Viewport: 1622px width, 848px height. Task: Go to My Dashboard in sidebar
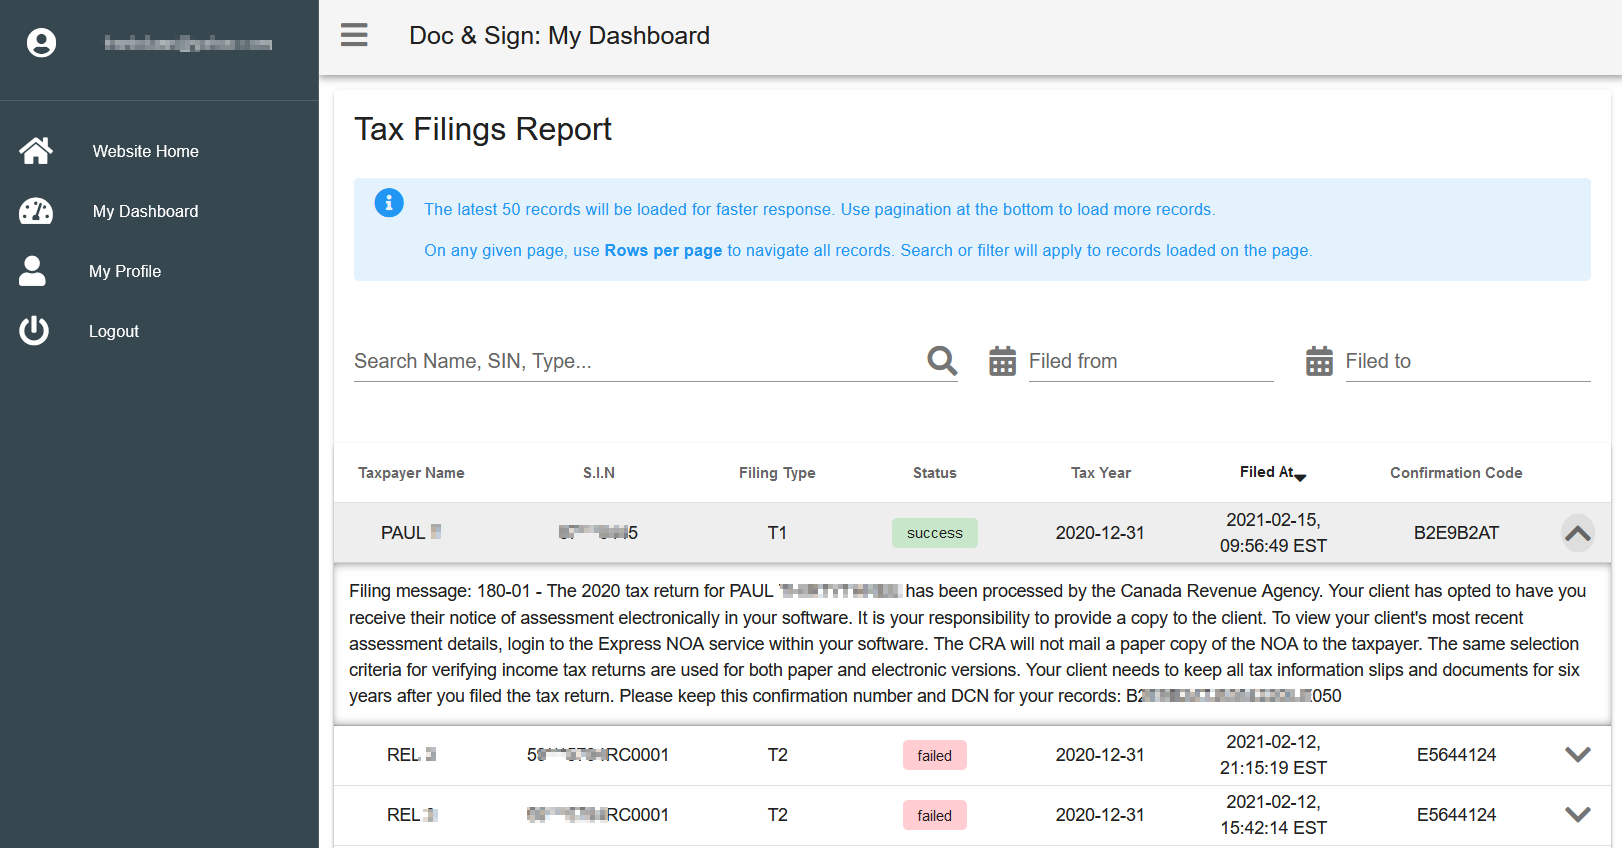(x=145, y=211)
